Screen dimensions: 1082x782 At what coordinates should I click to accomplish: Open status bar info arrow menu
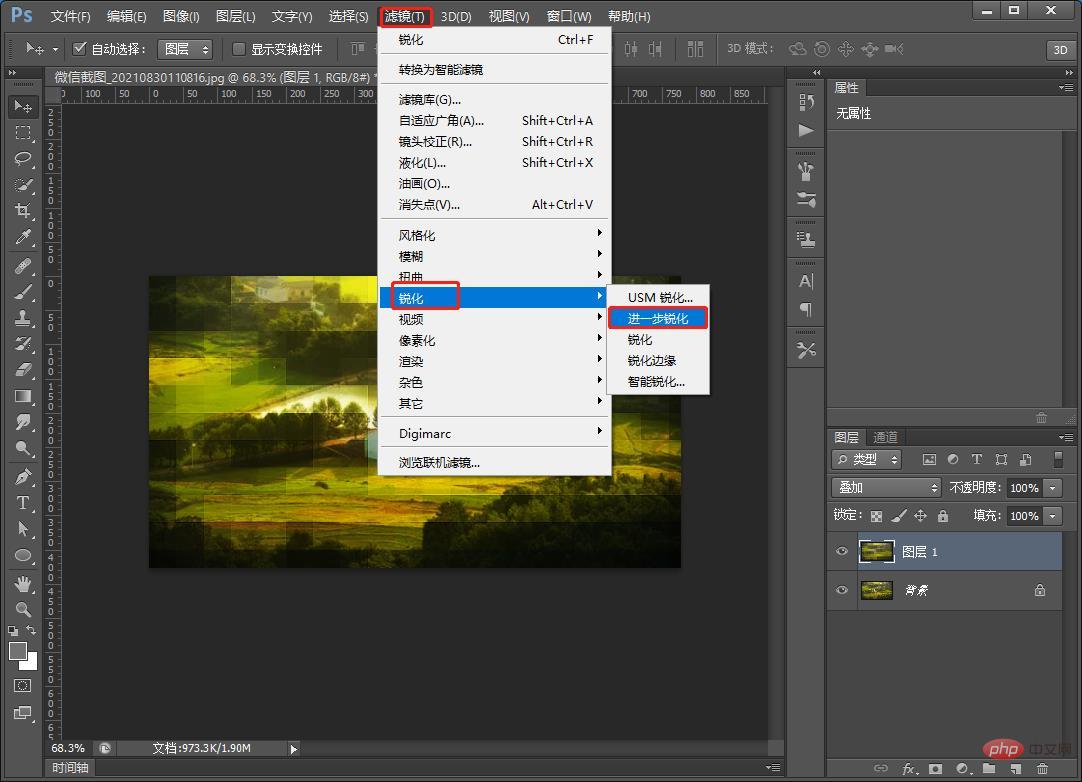click(x=294, y=749)
